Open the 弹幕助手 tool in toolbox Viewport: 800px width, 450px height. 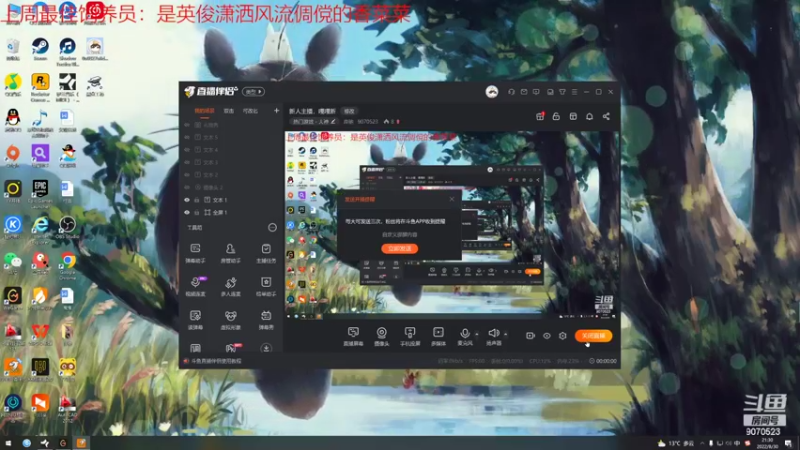(x=195, y=253)
